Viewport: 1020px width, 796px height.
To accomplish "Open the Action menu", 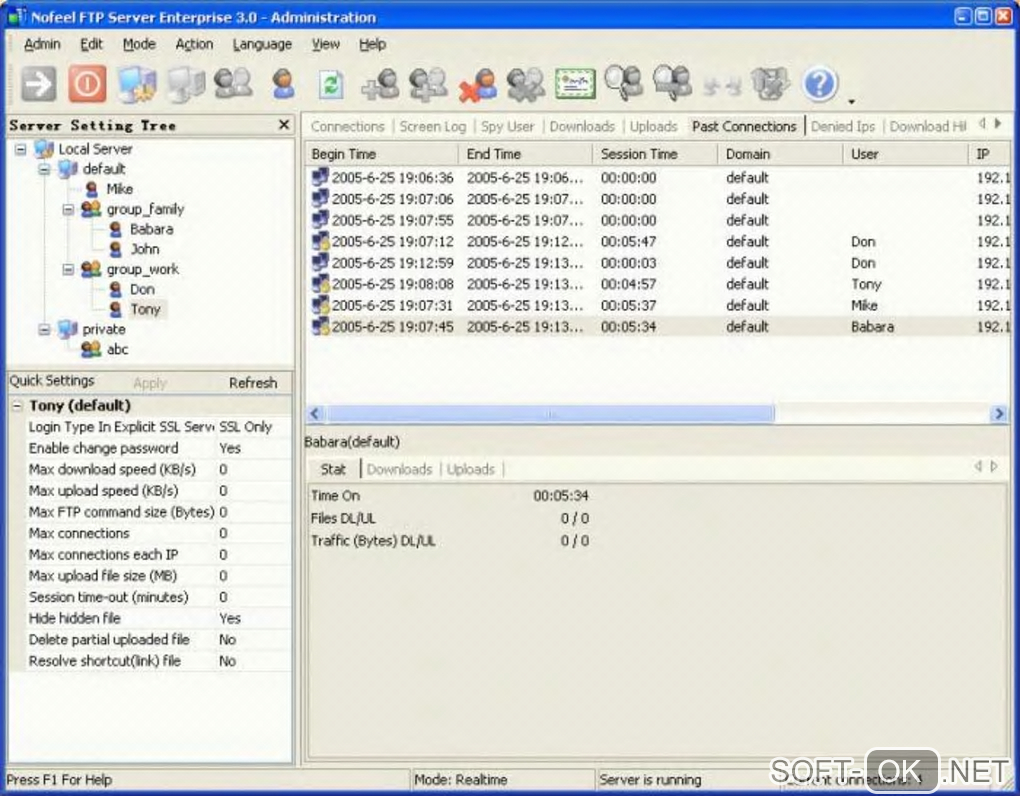I will 194,44.
